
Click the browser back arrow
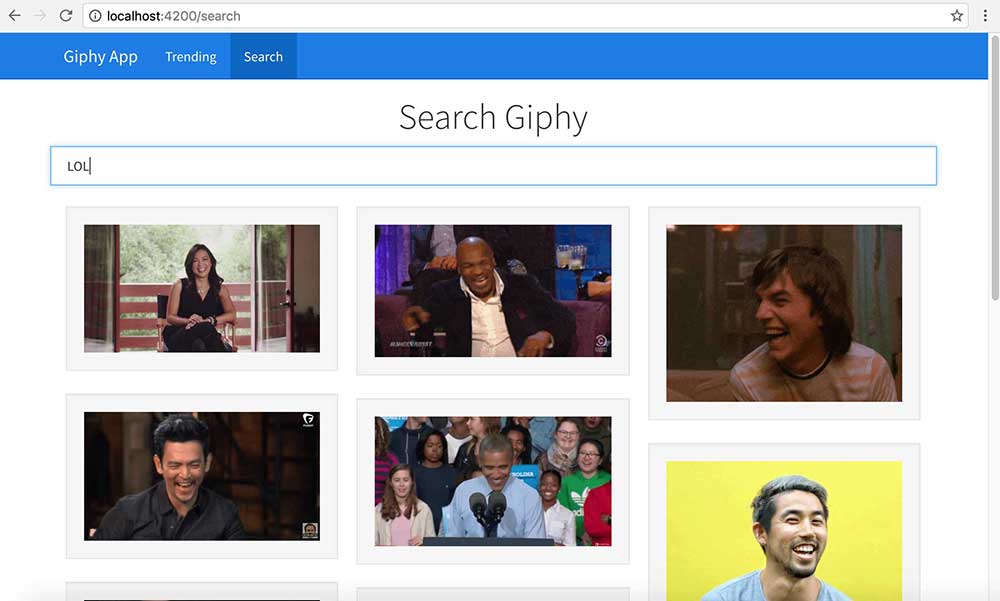(14, 16)
